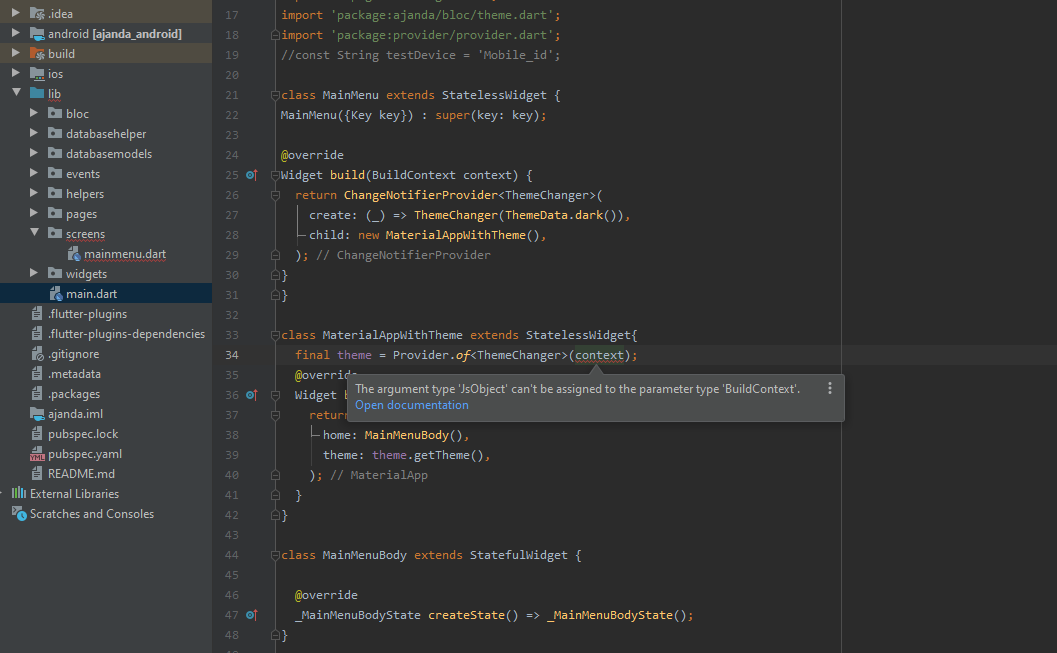Click the Scratches and Consoles icon
1057x653 pixels.
pos(19,513)
